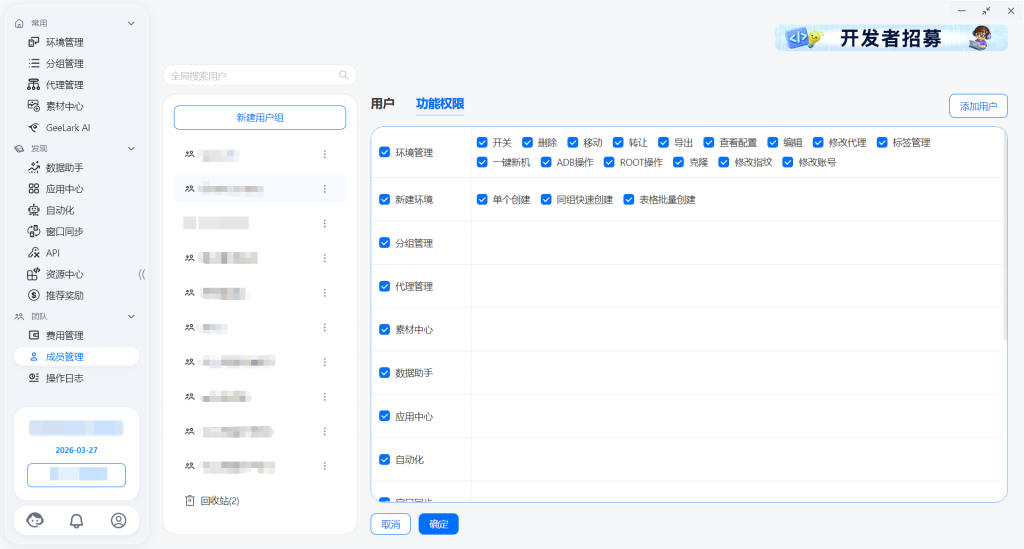
Task: Click the 添加用户 button
Action: click(x=977, y=106)
